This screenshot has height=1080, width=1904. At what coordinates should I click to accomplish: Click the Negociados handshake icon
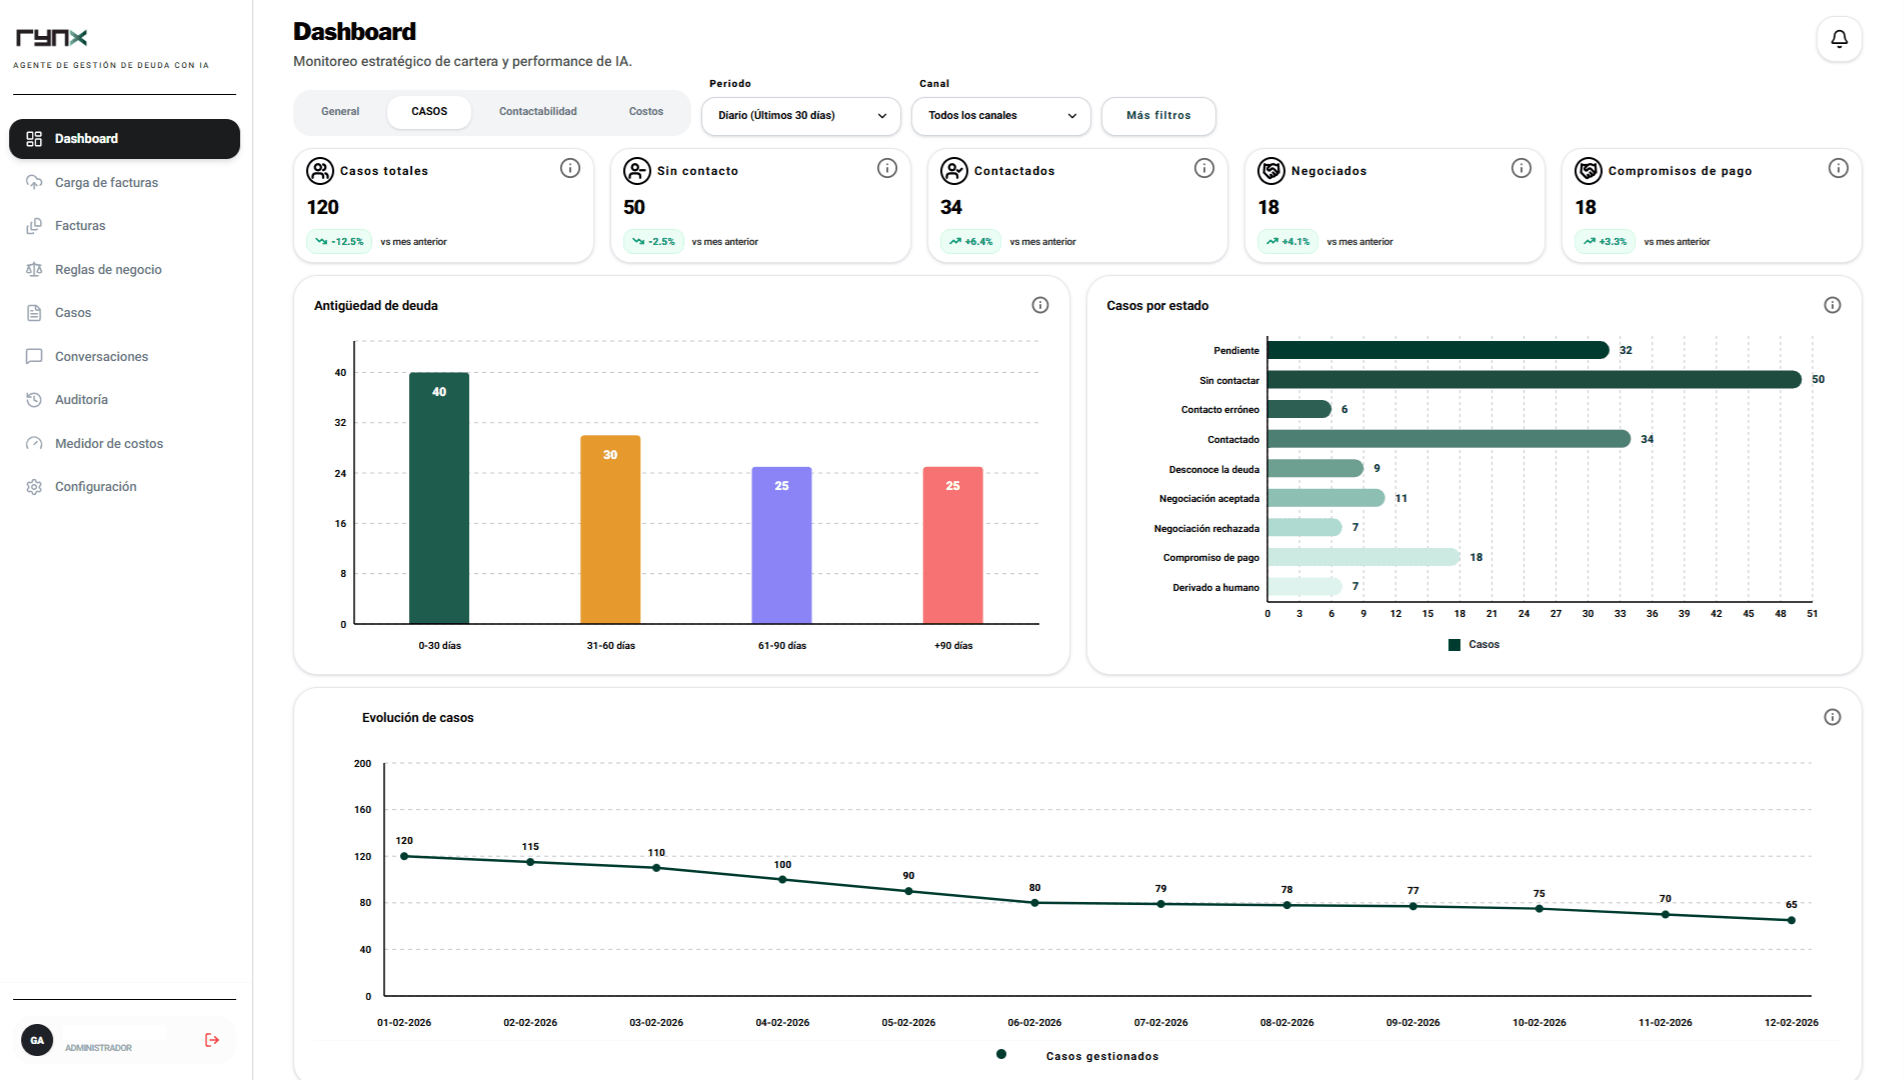coord(1271,171)
